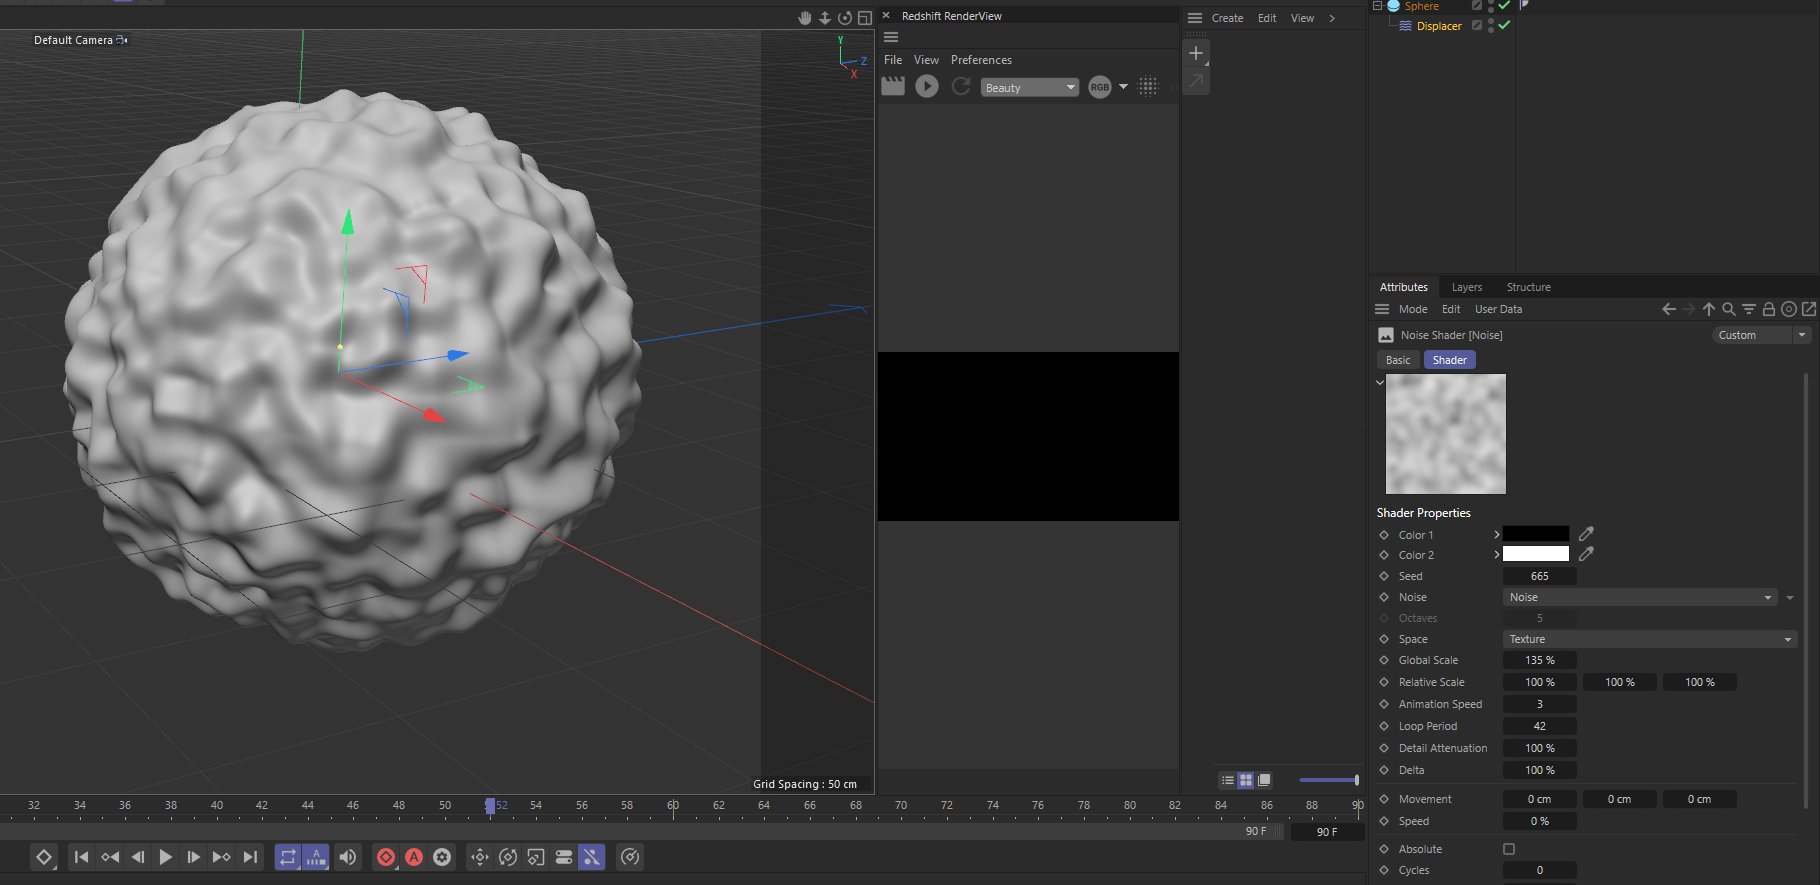Select the Displacer object in the tree
The image size is (1820, 885).
[1439, 26]
